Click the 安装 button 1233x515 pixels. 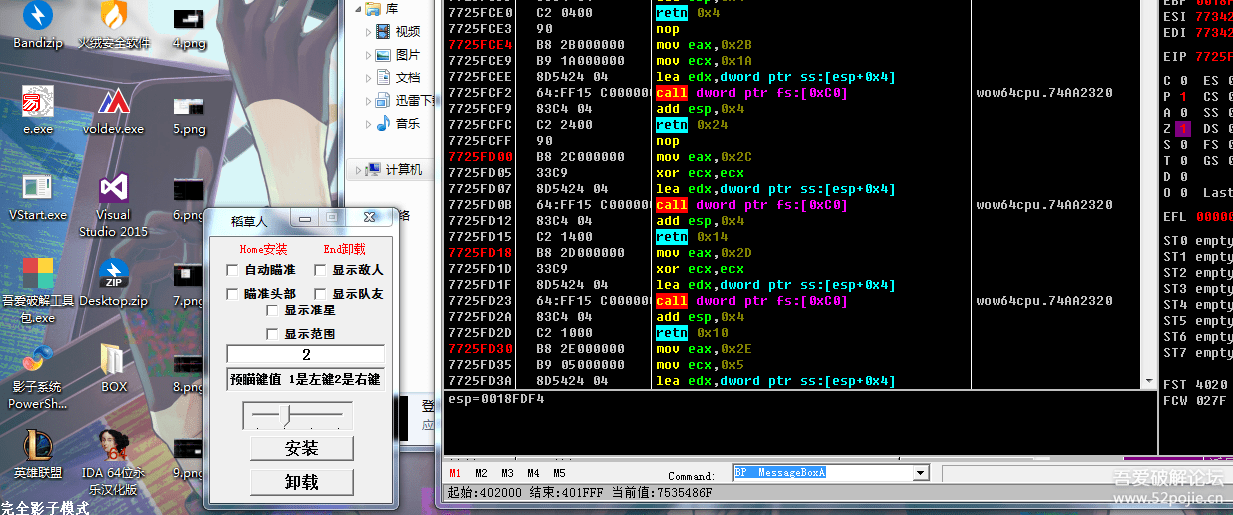(x=301, y=449)
